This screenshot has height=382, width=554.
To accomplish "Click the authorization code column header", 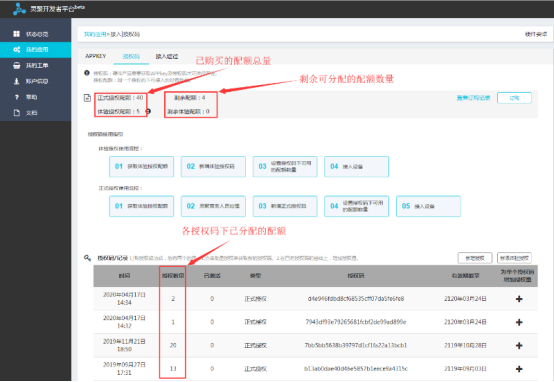I will (356, 276).
